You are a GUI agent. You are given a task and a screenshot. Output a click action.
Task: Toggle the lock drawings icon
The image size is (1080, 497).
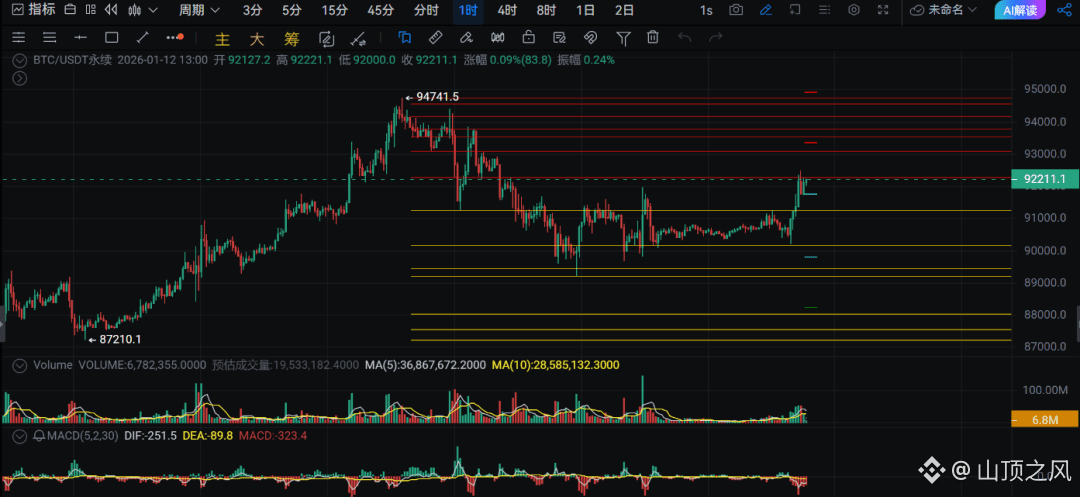(x=528, y=37)
